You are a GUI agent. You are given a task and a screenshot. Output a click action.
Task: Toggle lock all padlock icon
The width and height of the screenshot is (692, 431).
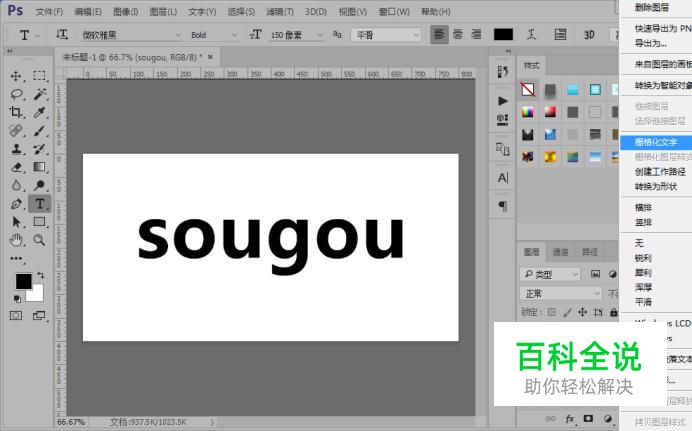point(613,312)
